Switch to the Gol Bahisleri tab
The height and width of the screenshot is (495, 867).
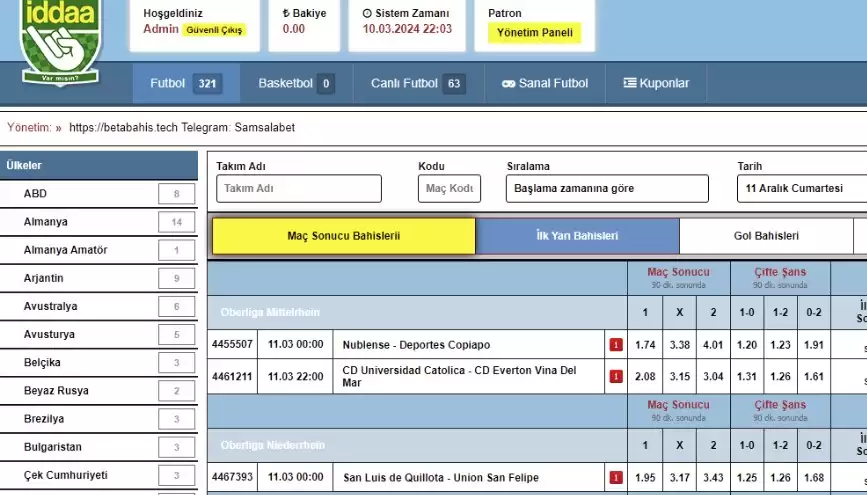tap(766, 236)
